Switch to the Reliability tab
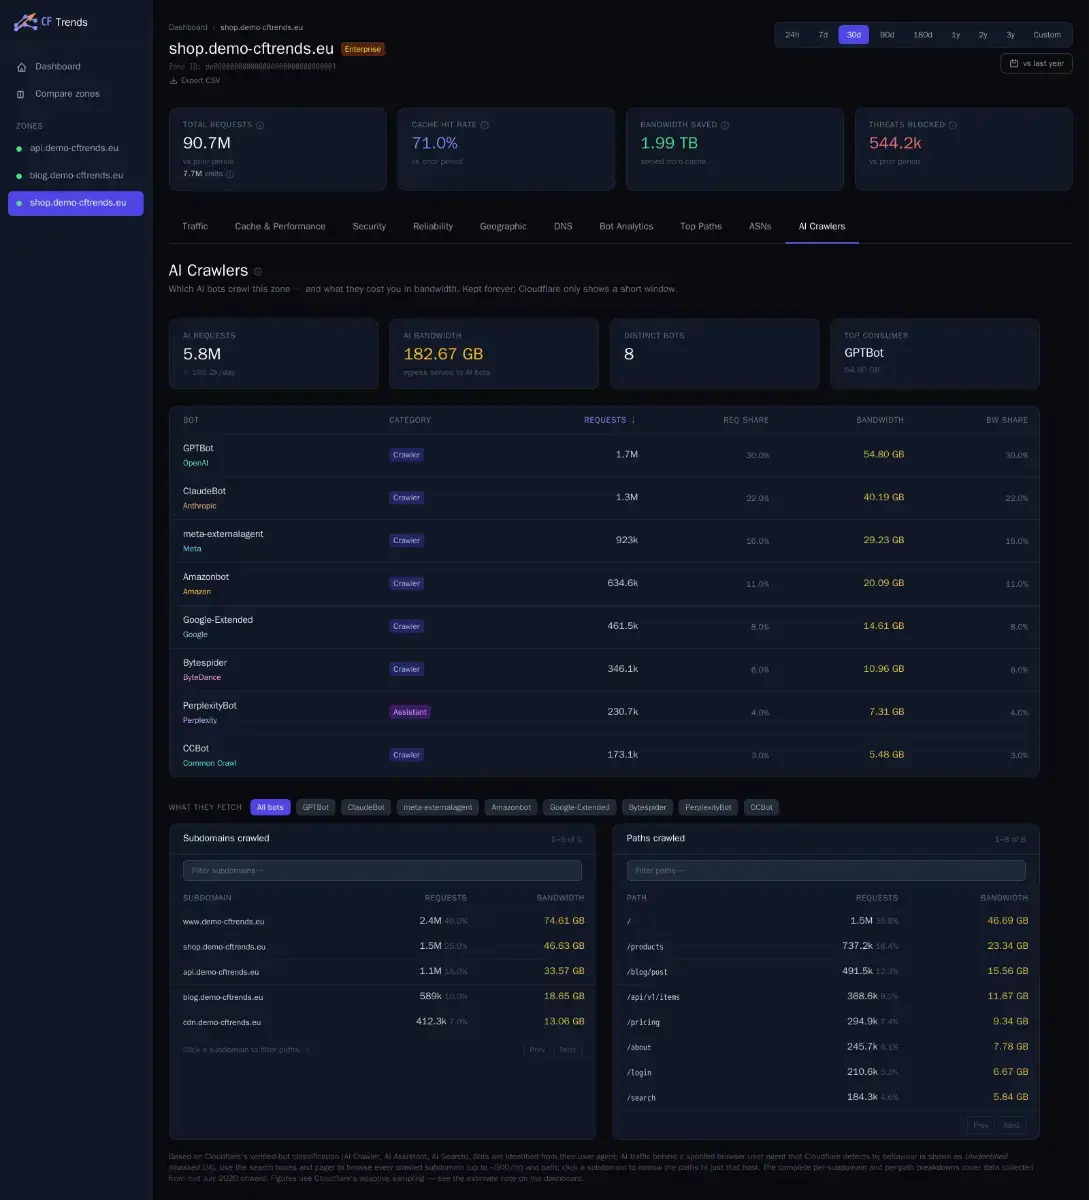 point(433,226)
